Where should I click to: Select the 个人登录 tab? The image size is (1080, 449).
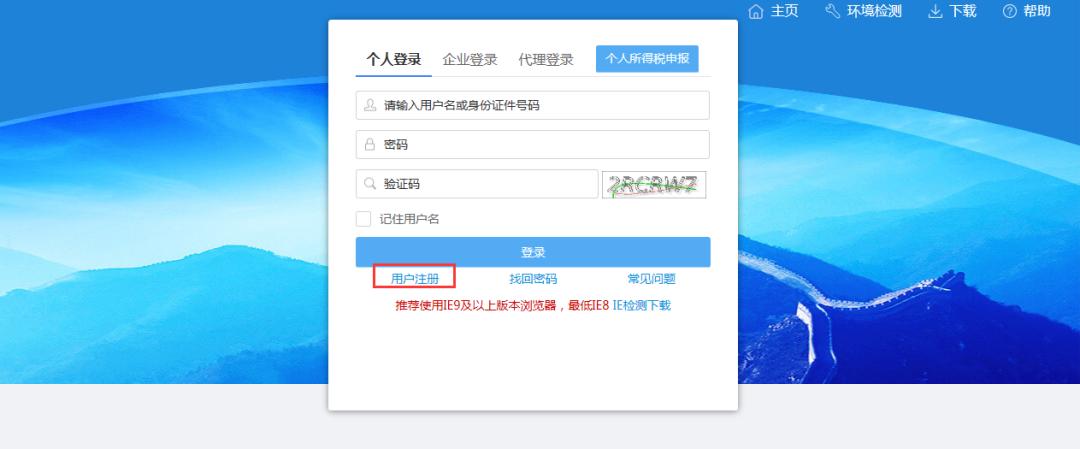393,59
